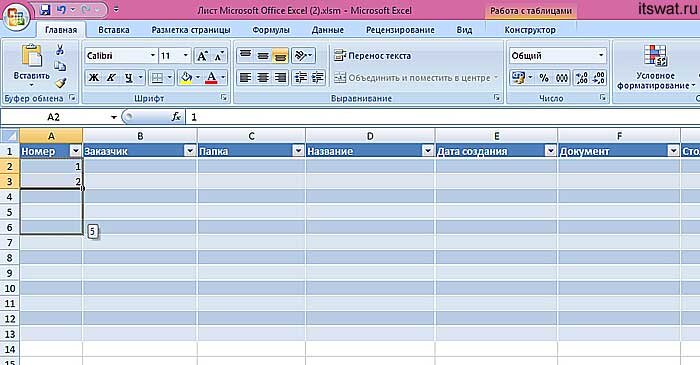Screen dimensions: 700x365
Task: Align cell text right
Action: pos(280,78)
